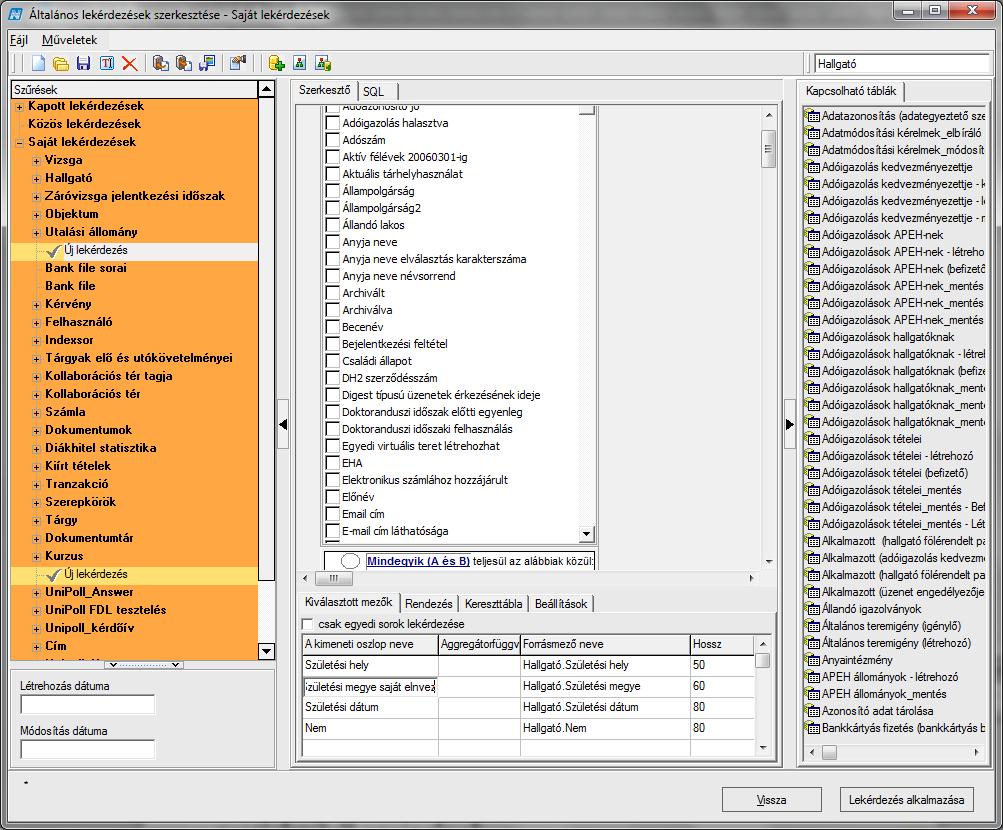
Task: Click the table icon beside Adóigazolások APEH-nek (befizető)
Action: pos(812,269)
